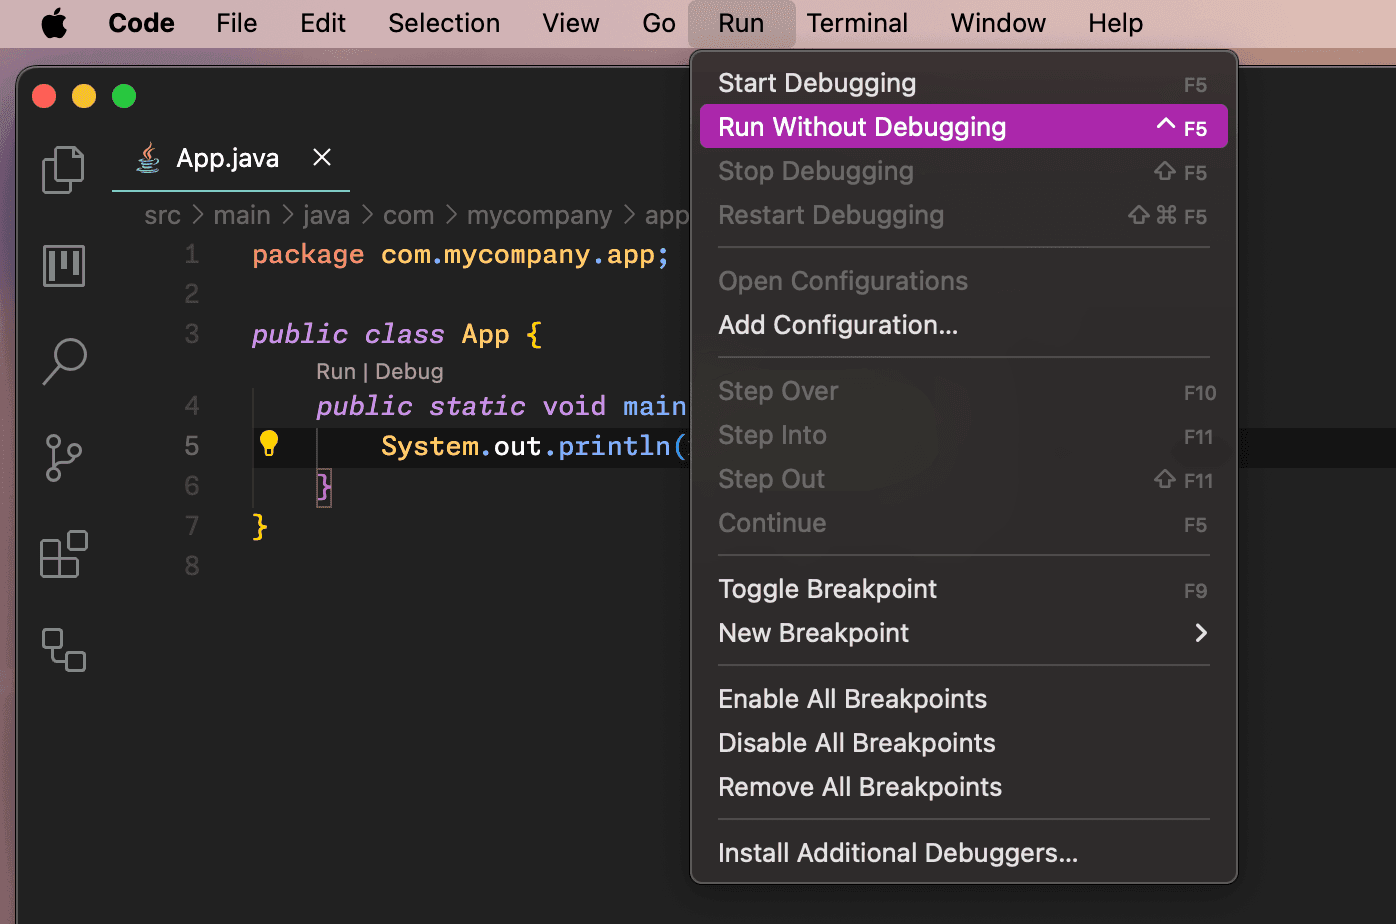Click the Java coffee cup icon on App.java tab

[148, 157]
